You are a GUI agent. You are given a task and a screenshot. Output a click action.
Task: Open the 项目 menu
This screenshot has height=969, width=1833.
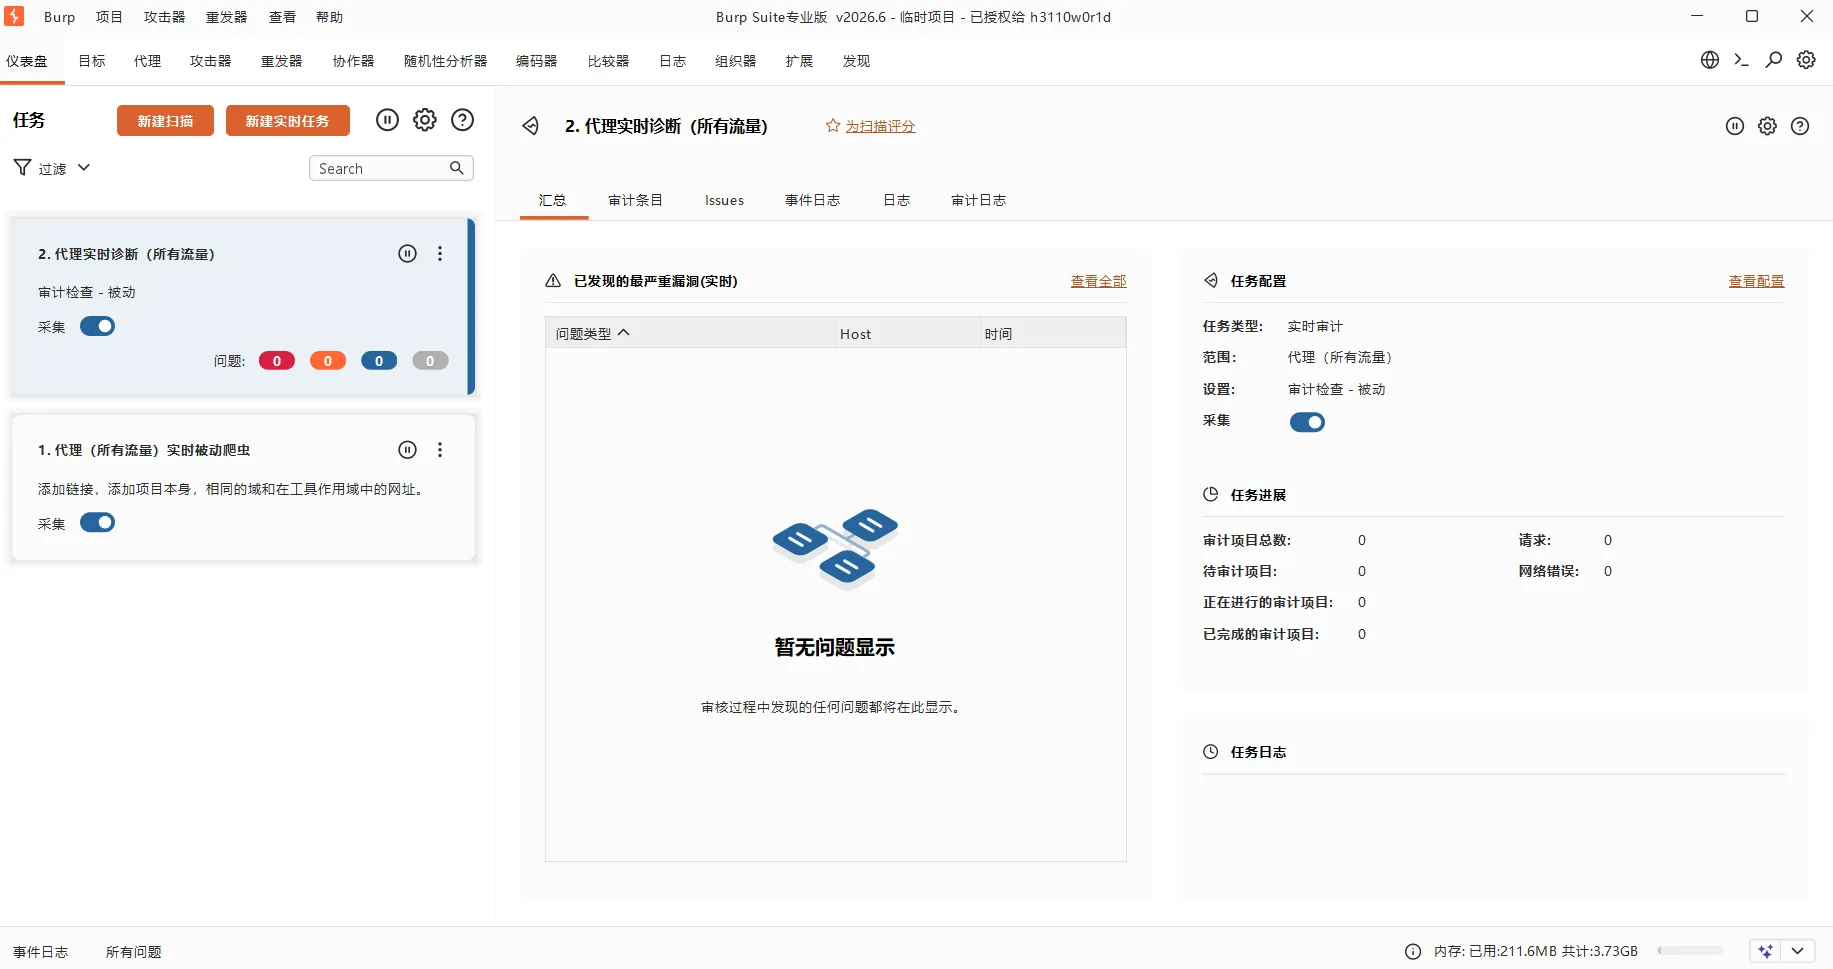[109, 17]
